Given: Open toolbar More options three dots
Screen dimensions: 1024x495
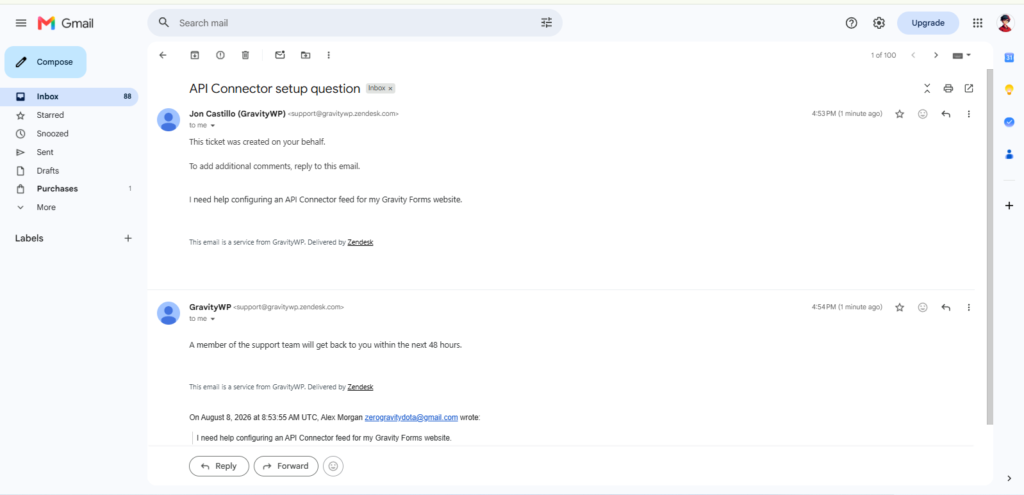Looking at the screenshot, I should 328,56.
